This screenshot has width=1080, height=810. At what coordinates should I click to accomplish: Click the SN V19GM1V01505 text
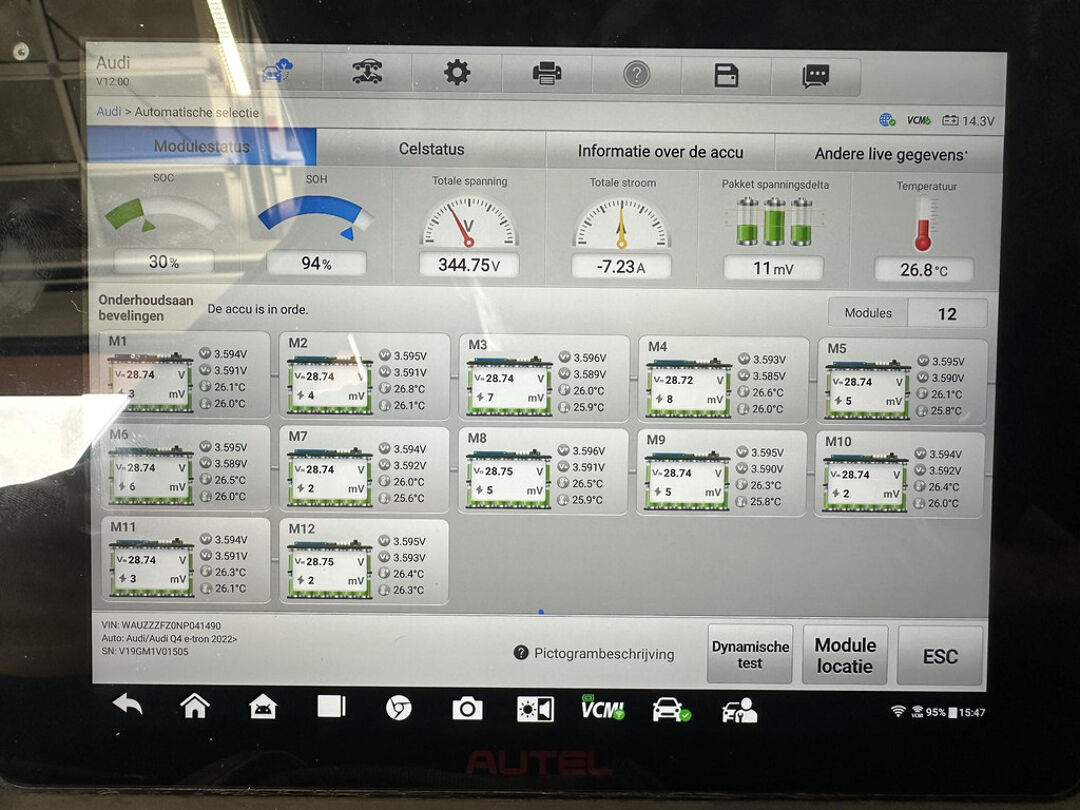tap(145, 651)
